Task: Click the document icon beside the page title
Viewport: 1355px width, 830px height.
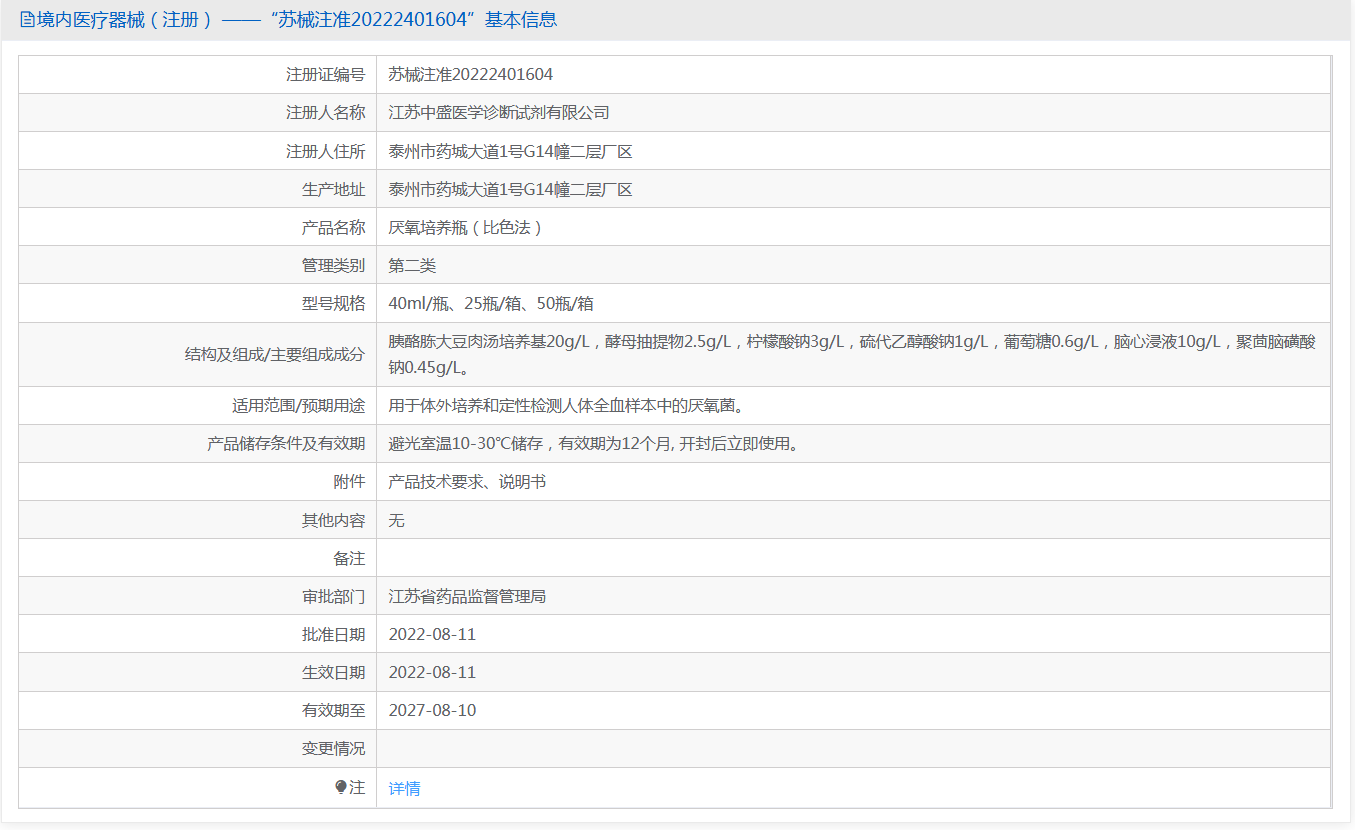Action: tap(27, 20)
